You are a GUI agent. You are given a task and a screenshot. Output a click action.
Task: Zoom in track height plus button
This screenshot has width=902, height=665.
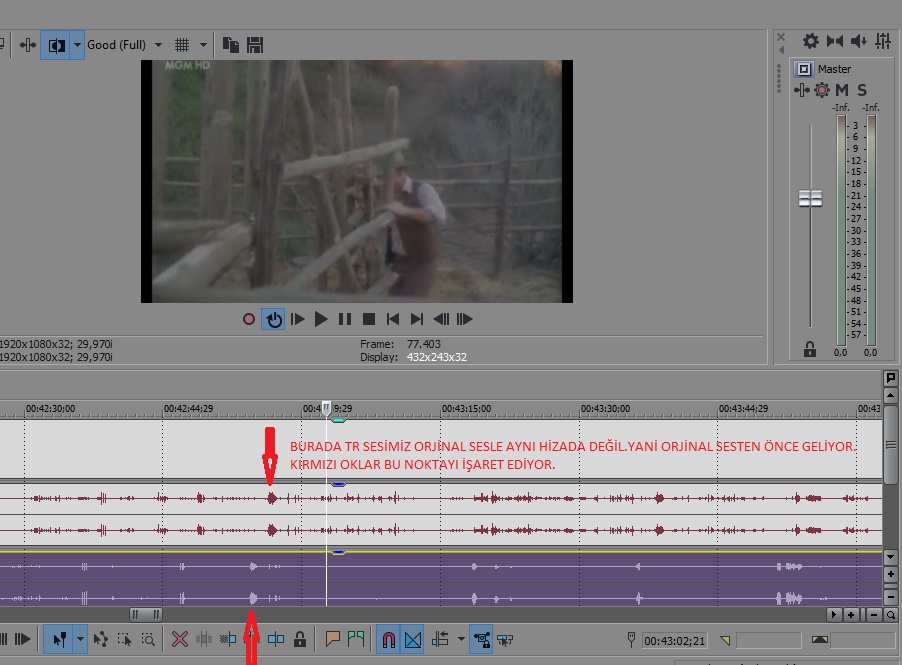[x=890, y=574]
